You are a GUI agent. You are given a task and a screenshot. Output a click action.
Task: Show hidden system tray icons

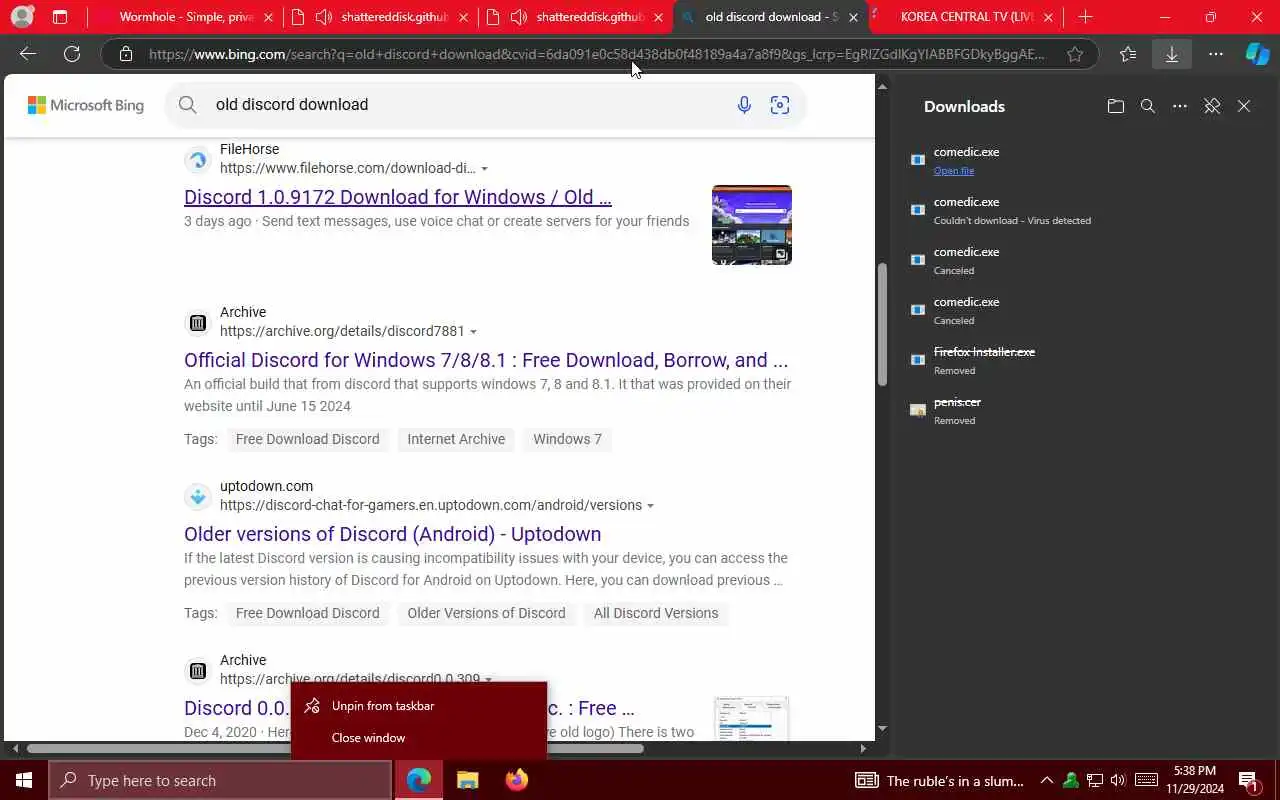[x=1046, y=781]
